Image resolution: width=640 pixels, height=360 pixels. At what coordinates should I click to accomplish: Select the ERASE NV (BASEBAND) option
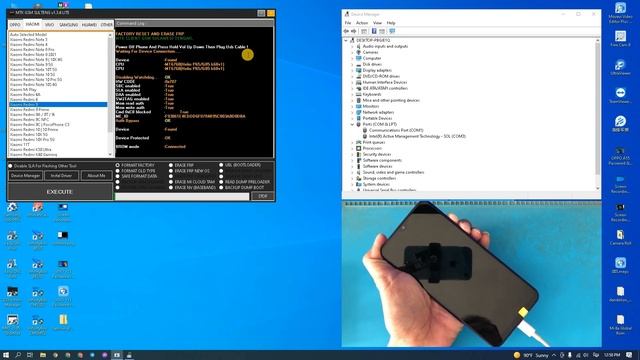tap(171, 188)
